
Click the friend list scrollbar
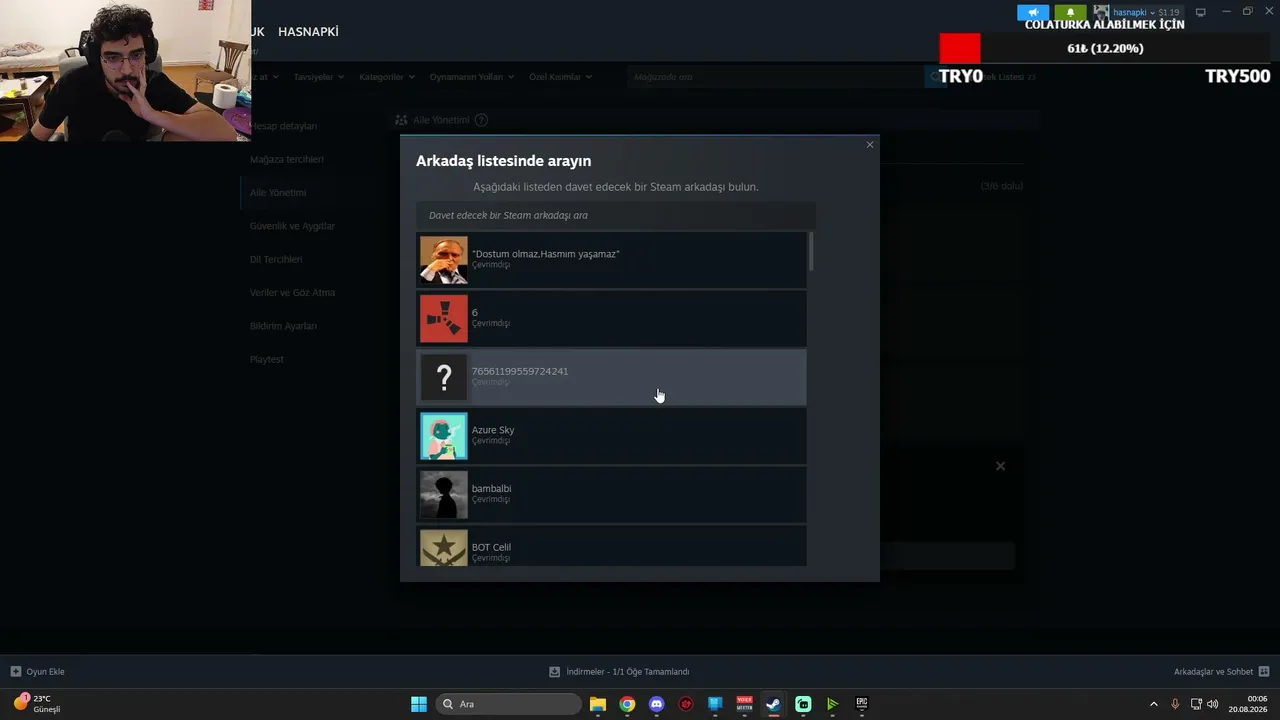(x=811, y=251)
